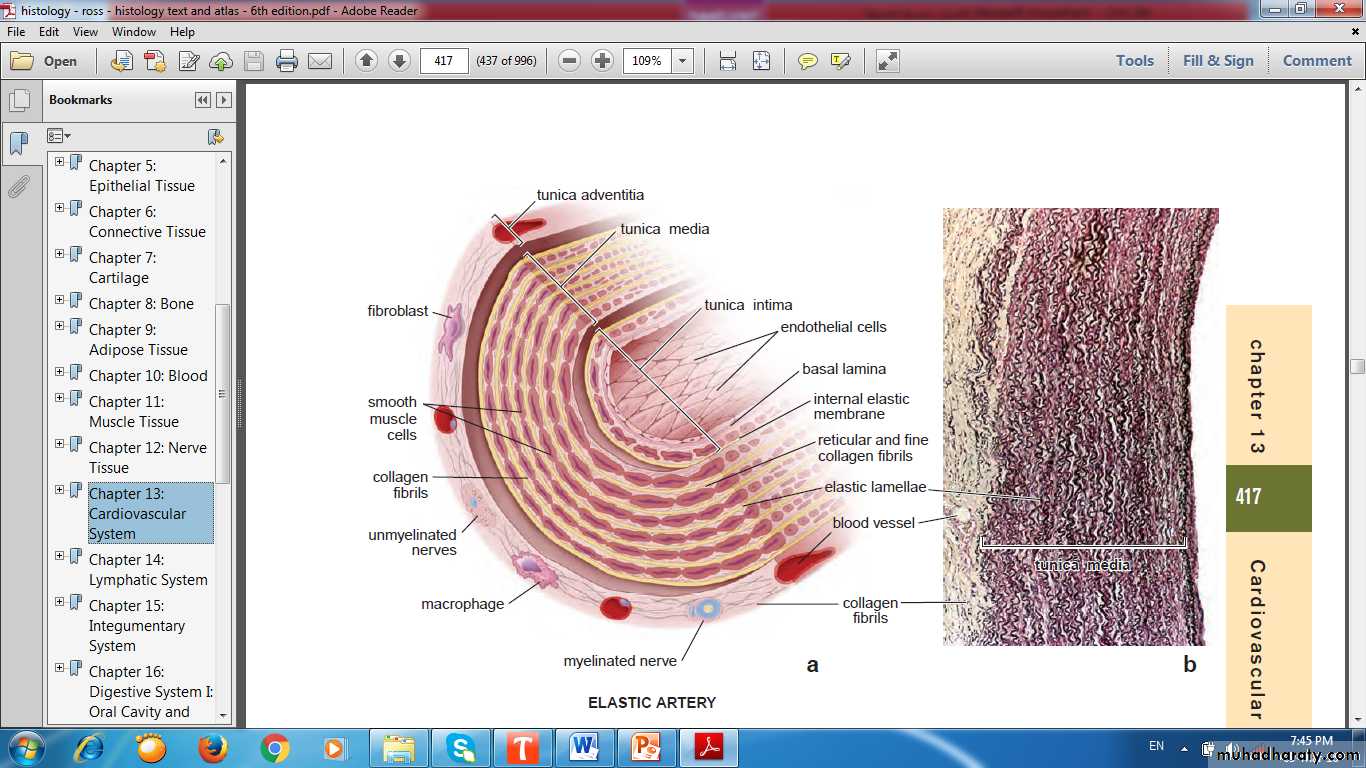The image size is (1366, 768).
Task: Click the page number input field
Action: tap(444, 61)
